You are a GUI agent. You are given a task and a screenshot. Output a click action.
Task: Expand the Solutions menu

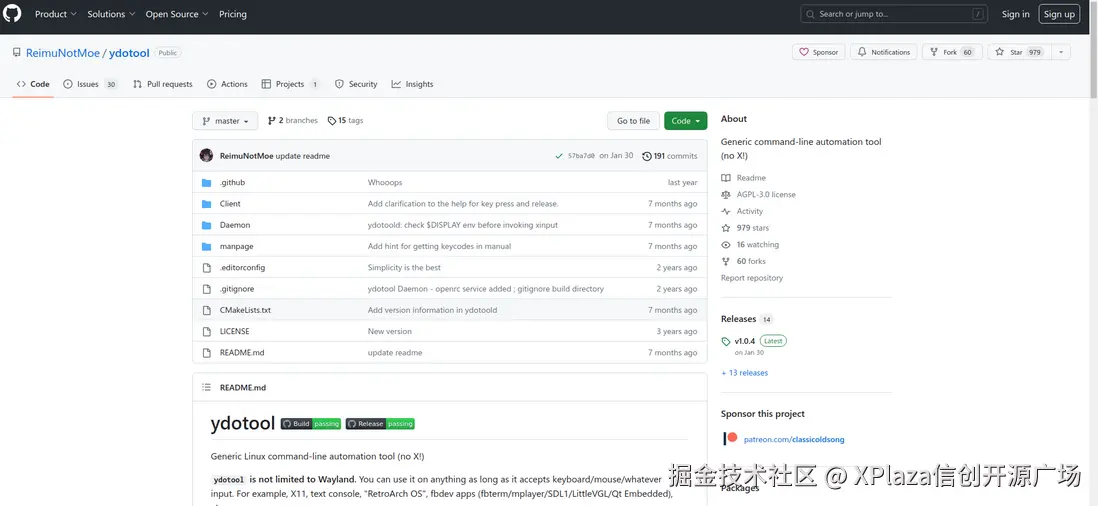click(x=111, y=14)
